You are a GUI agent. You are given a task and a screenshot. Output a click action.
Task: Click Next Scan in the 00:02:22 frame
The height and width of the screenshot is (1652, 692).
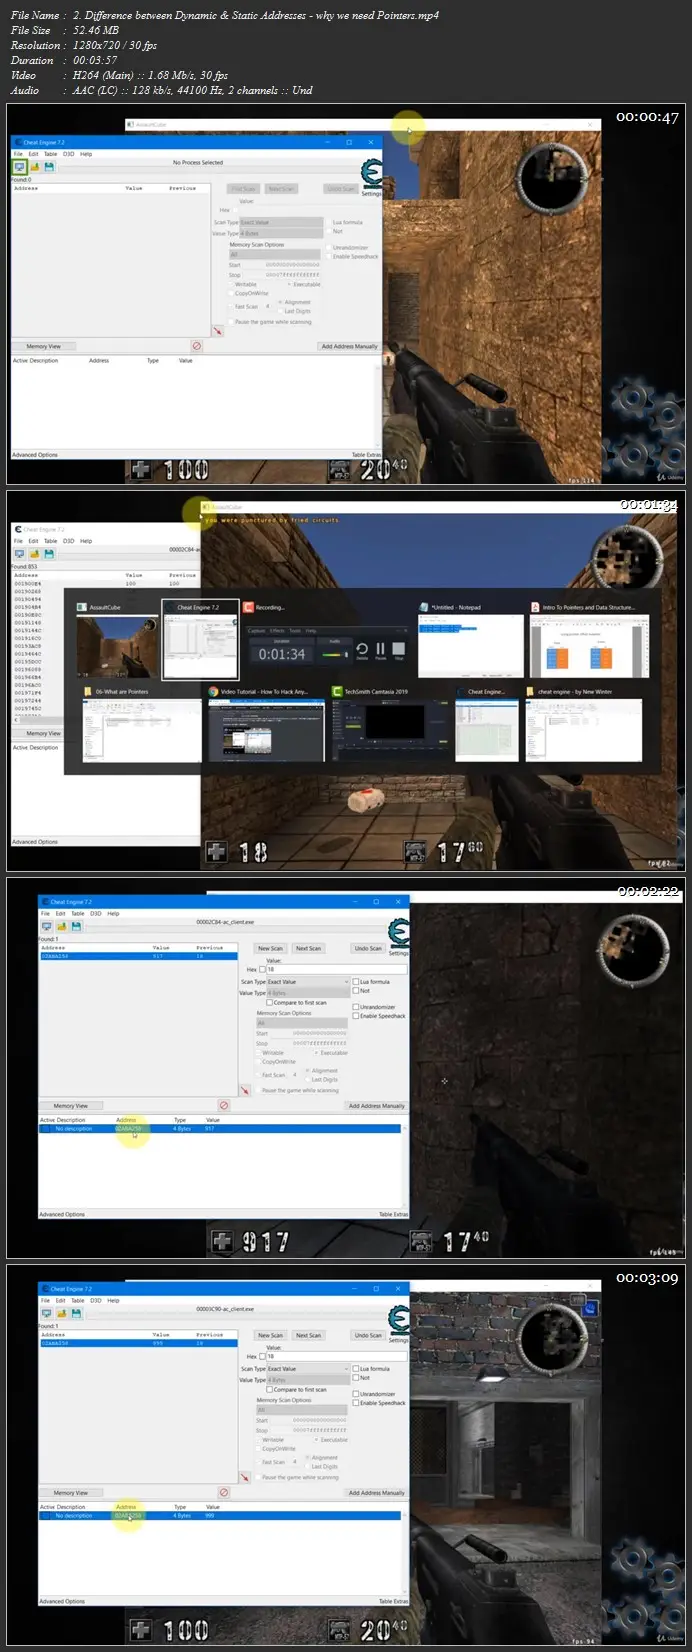(308, 948)
